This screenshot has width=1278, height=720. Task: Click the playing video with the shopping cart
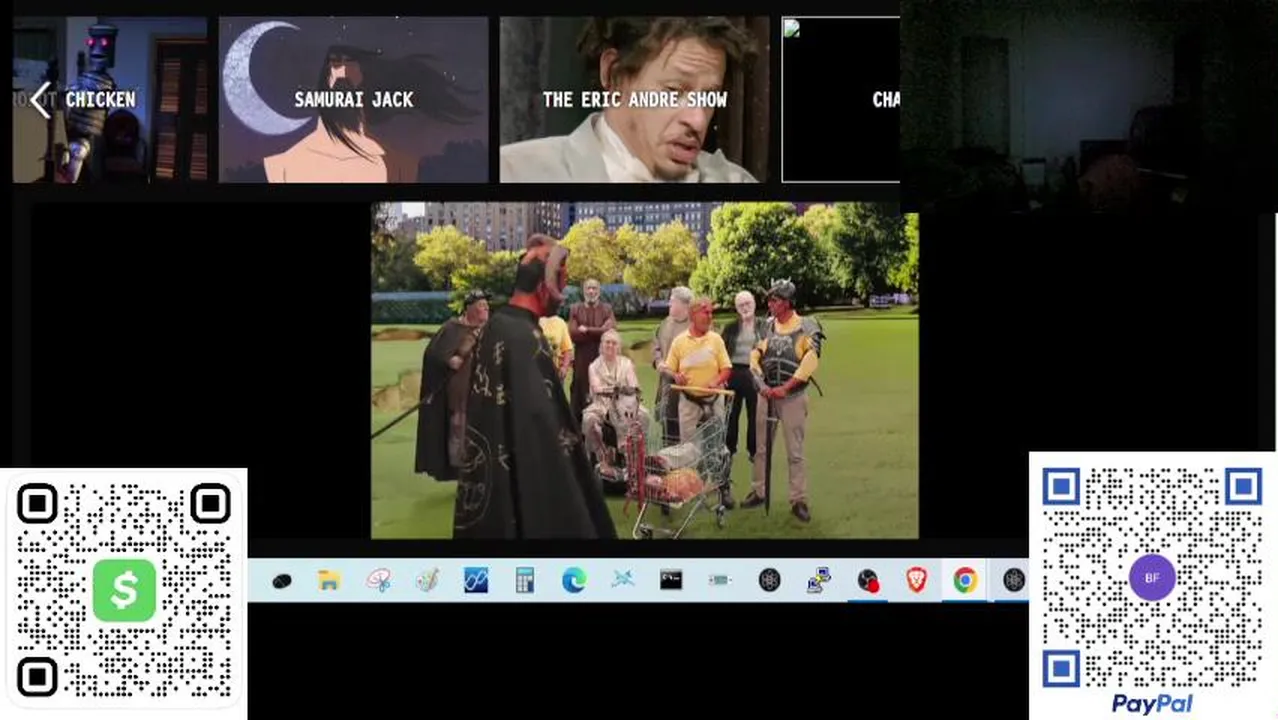(x=645, y=371)
